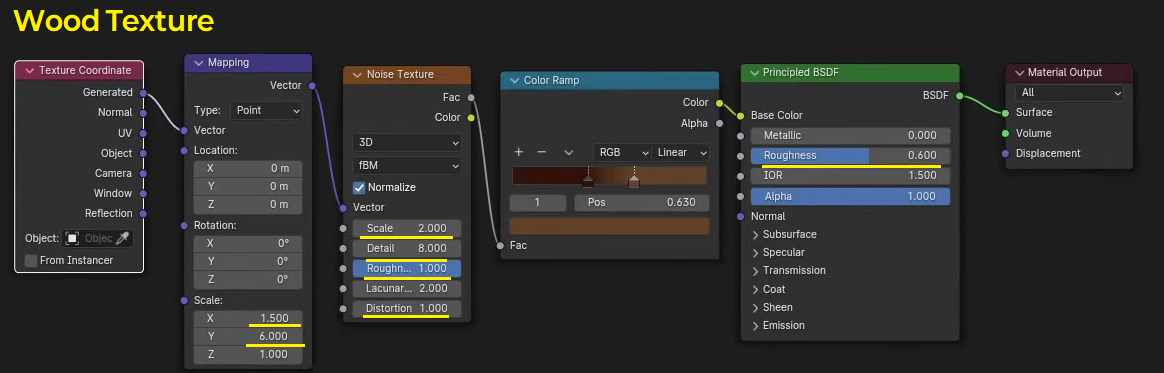Click the BSDF output socket
This screenshot has width=1164, height=373.
959,96
